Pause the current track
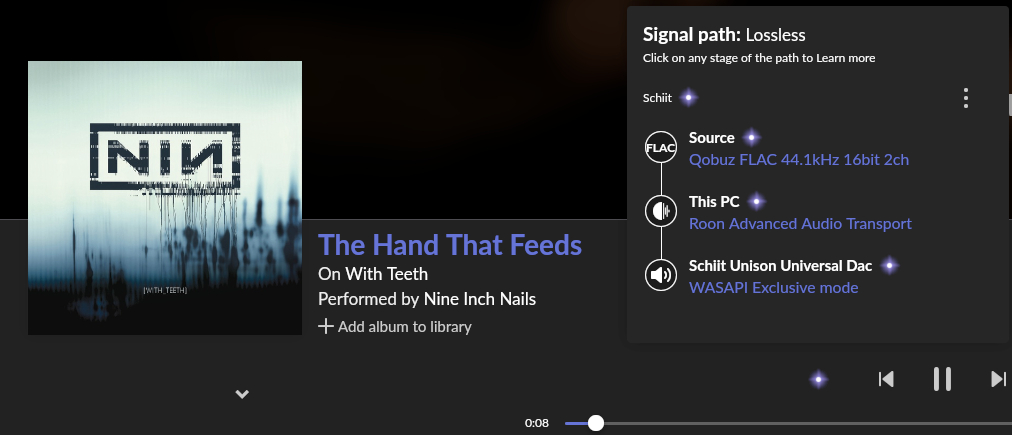The image size is (1012, 435). [942, 379]
